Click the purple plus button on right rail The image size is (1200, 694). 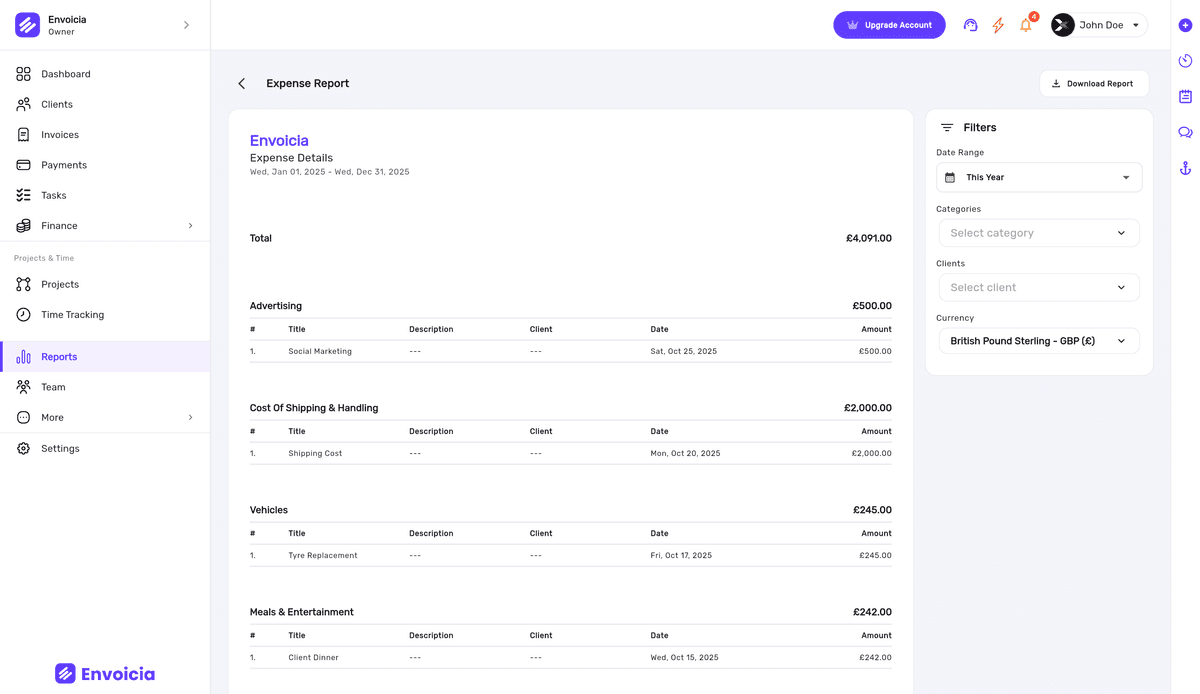pyautogui.click(x=1185, y=24)
